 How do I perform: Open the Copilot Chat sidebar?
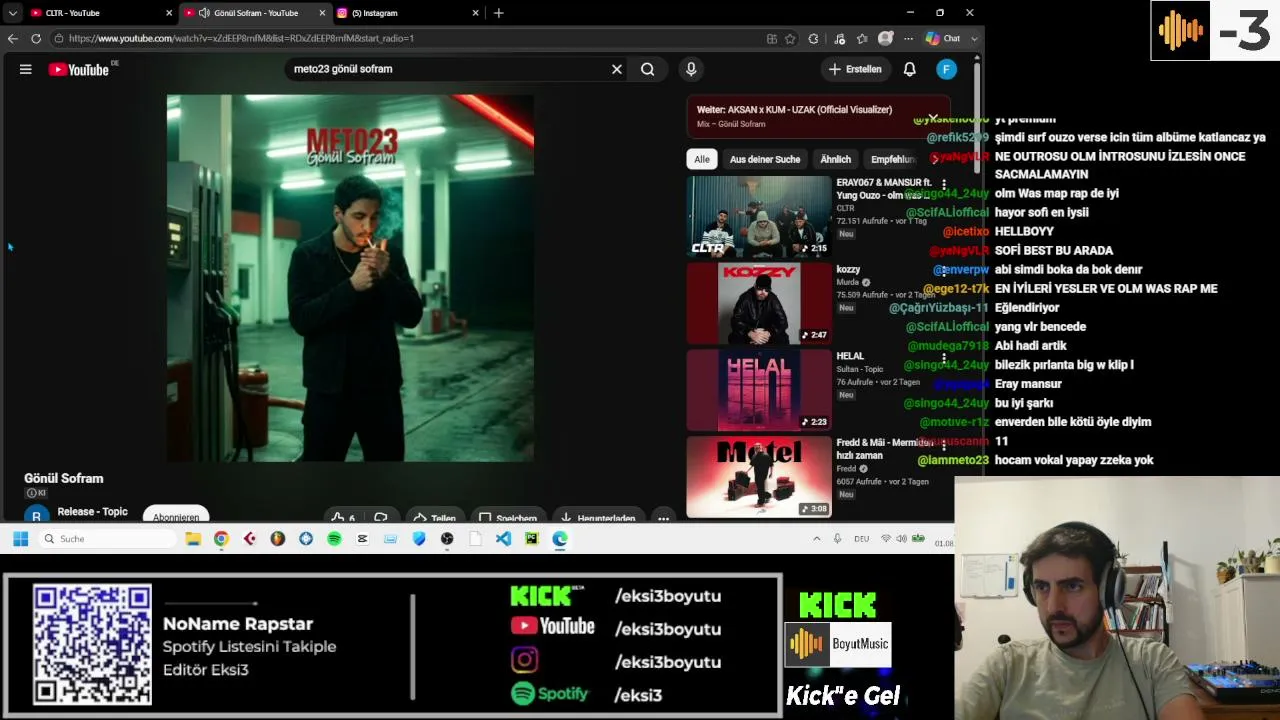click(943, 38)
